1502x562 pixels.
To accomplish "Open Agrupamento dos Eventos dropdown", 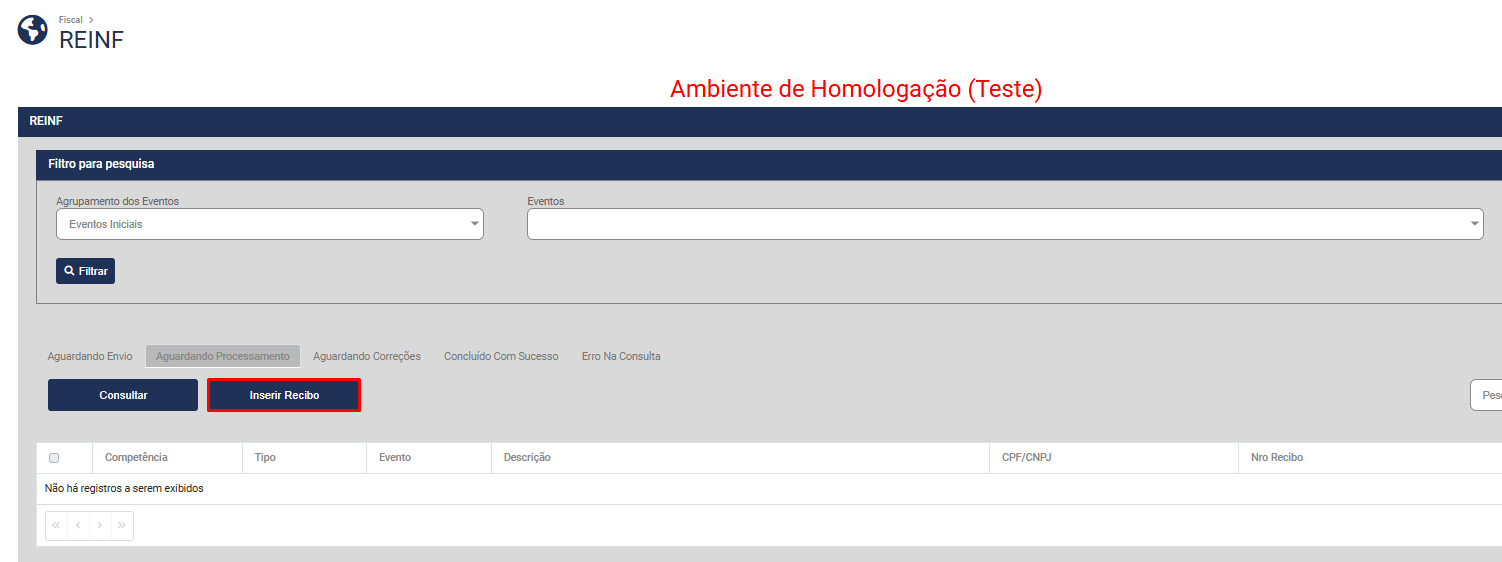I will pos(270,224).
